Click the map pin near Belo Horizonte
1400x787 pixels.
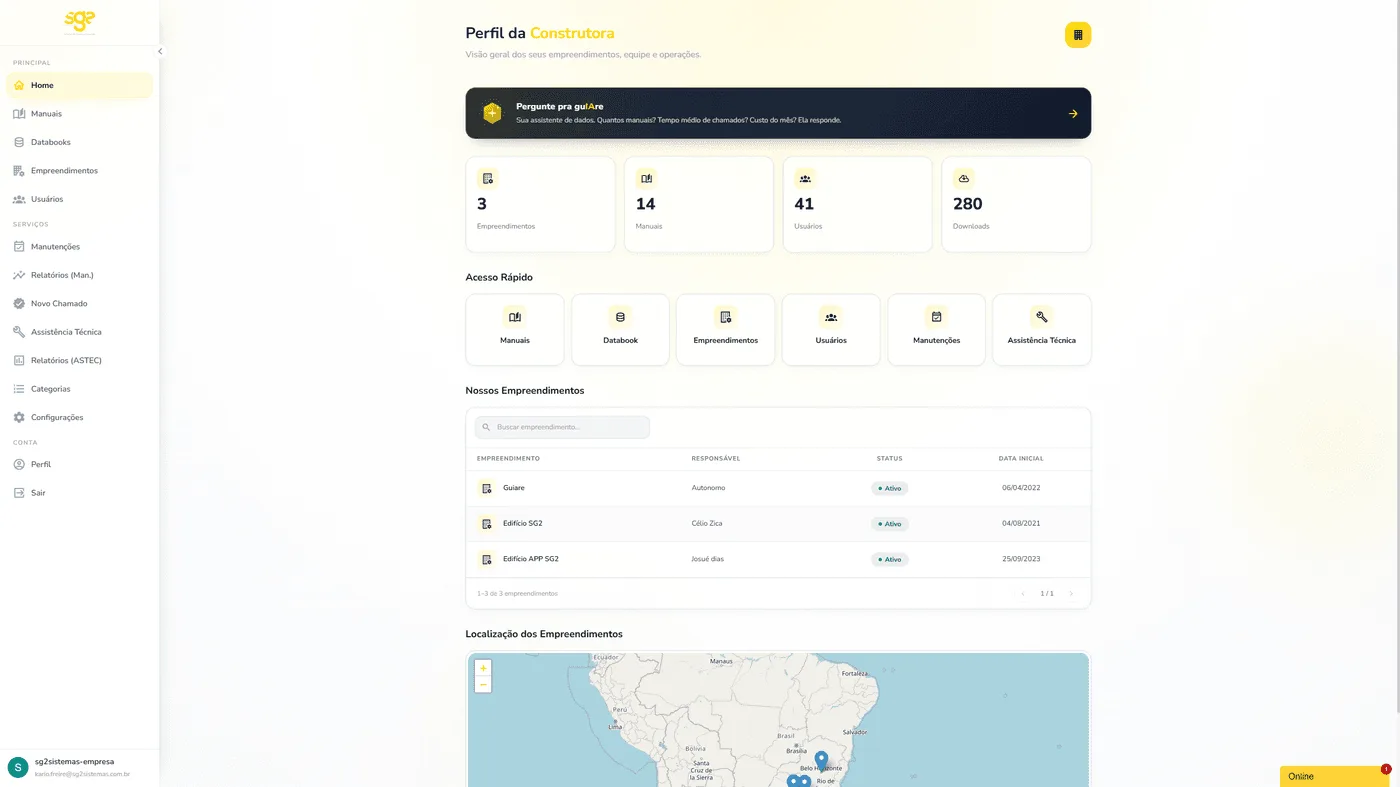click(821, 761)
